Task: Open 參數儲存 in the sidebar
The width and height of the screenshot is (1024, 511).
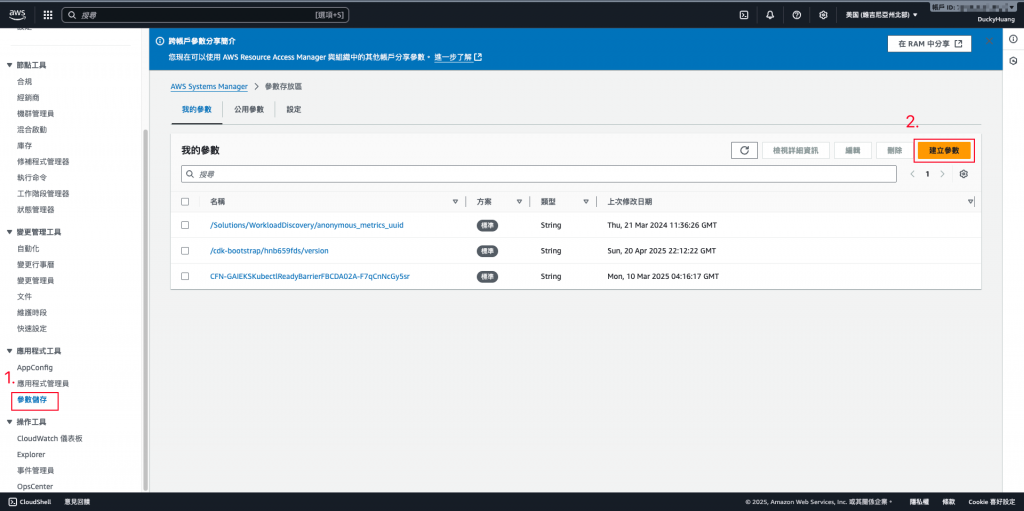Action: click(32, 399)
